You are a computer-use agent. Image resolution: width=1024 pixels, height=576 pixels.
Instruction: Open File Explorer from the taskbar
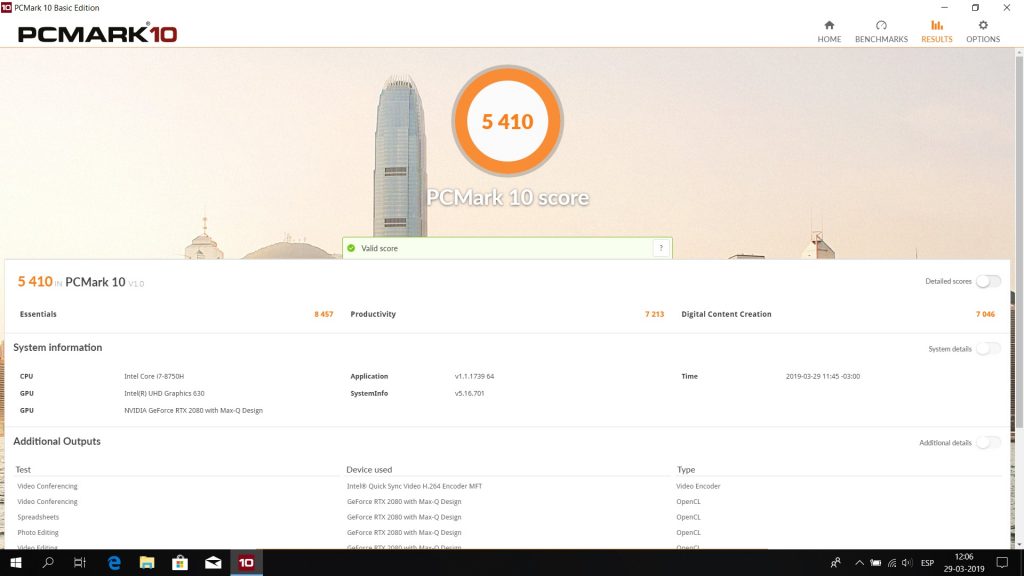click(x=147, y=563)
